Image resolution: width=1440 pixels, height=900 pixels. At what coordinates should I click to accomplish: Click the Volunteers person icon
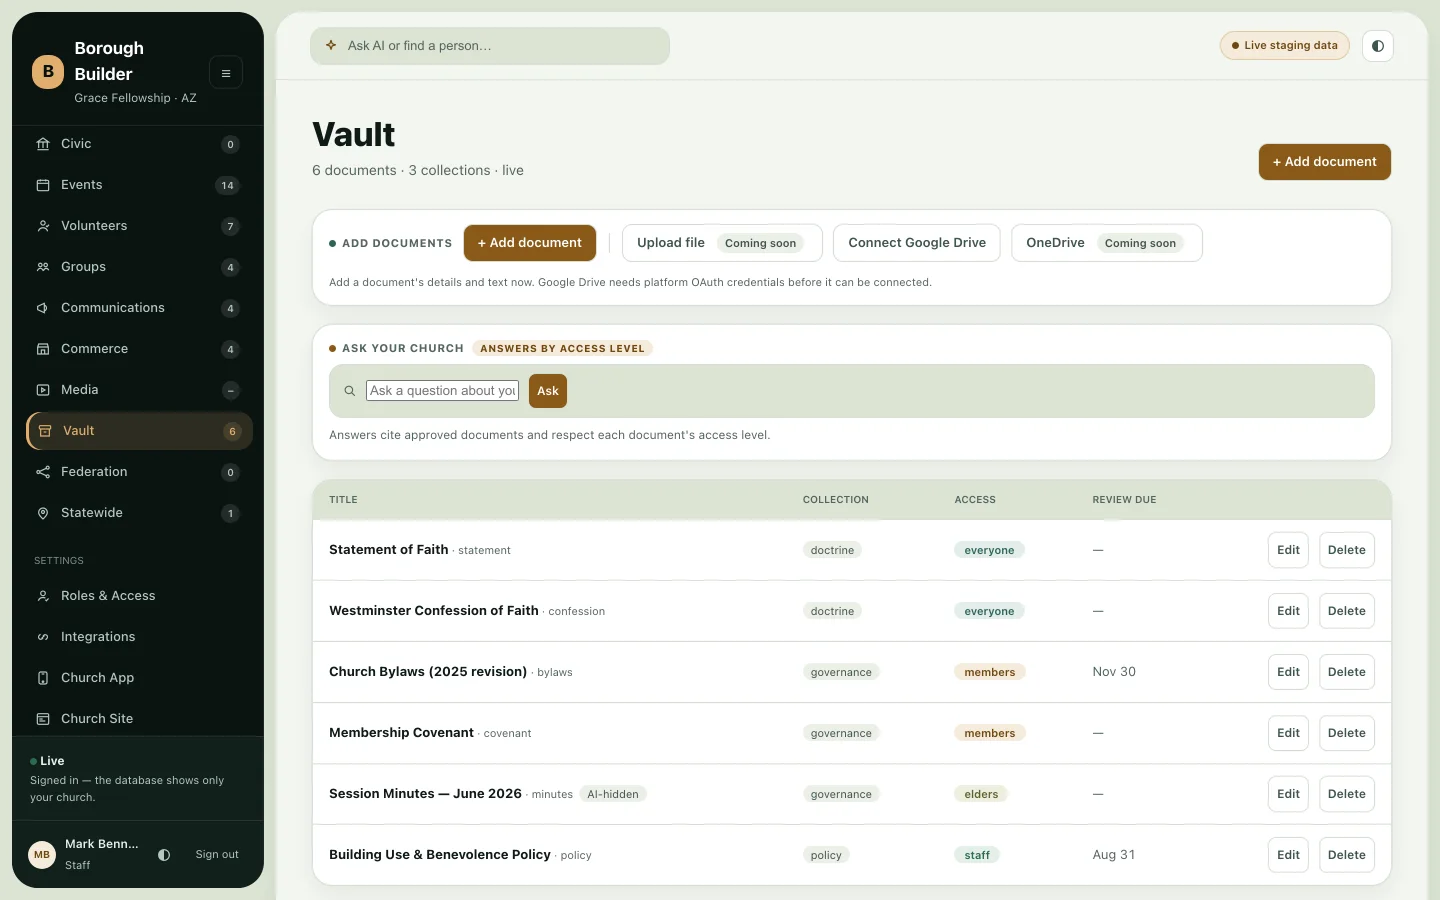(x=43, y=226)
